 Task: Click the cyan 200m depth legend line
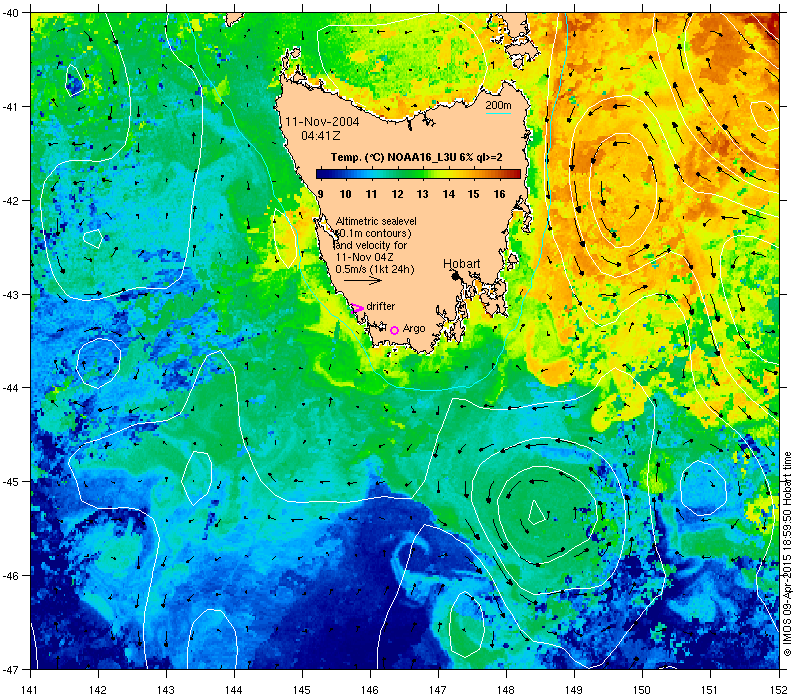[498, 113]
